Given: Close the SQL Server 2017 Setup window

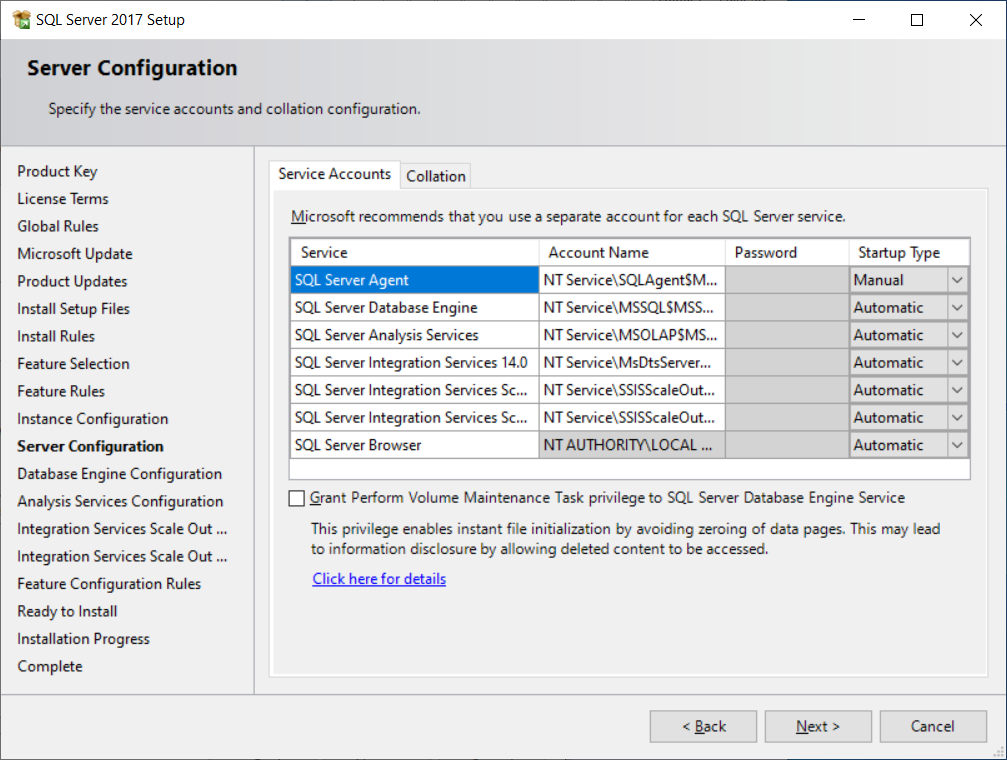Looking at the screenshot, I should point(976,20).
